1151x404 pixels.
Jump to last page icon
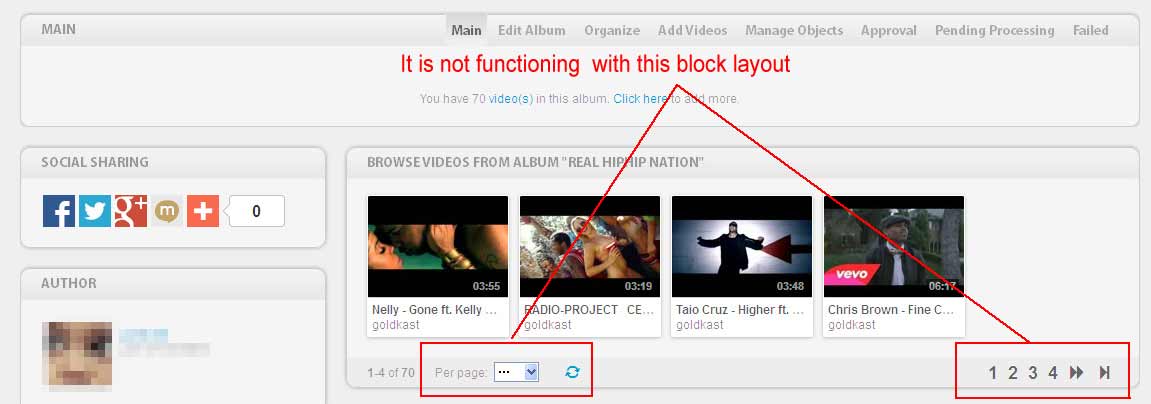1104,372
